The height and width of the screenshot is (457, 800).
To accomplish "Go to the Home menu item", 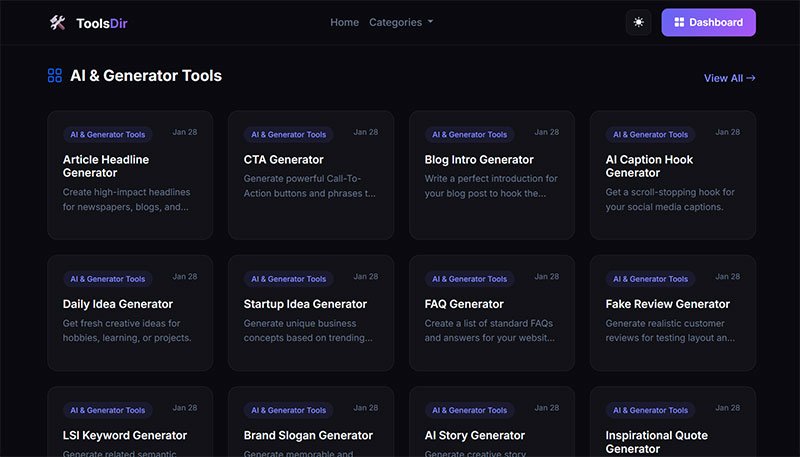I will click(x=344, y=22).
